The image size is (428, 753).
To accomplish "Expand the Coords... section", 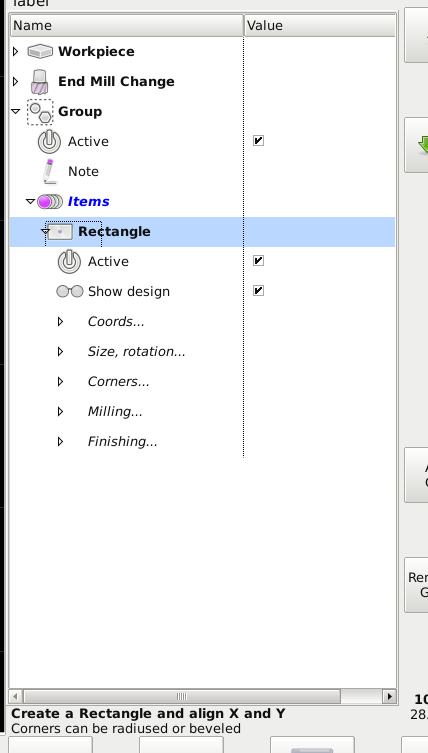I will pos(60,322).
